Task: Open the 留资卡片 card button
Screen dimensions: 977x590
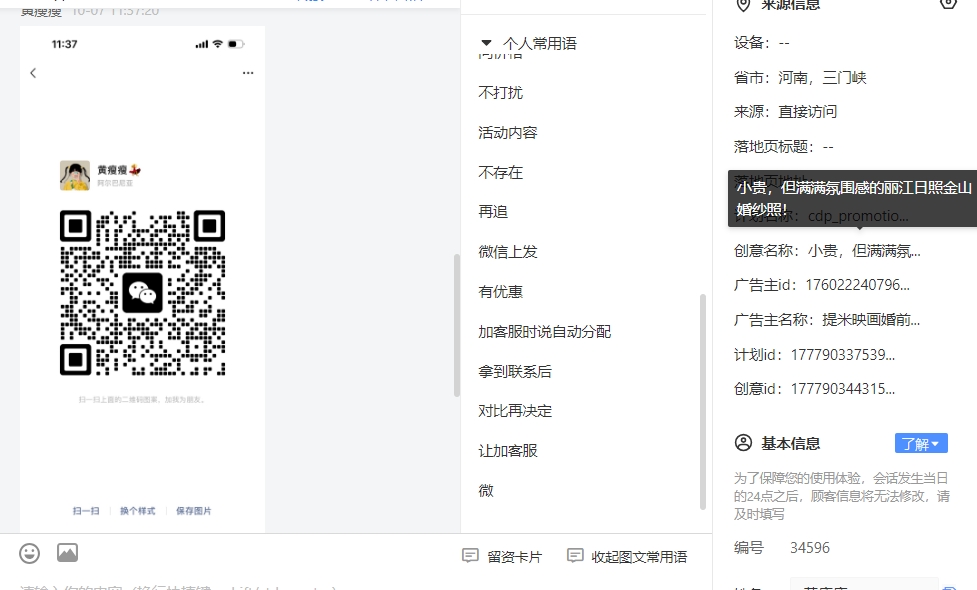Action: tap(502, 556)
